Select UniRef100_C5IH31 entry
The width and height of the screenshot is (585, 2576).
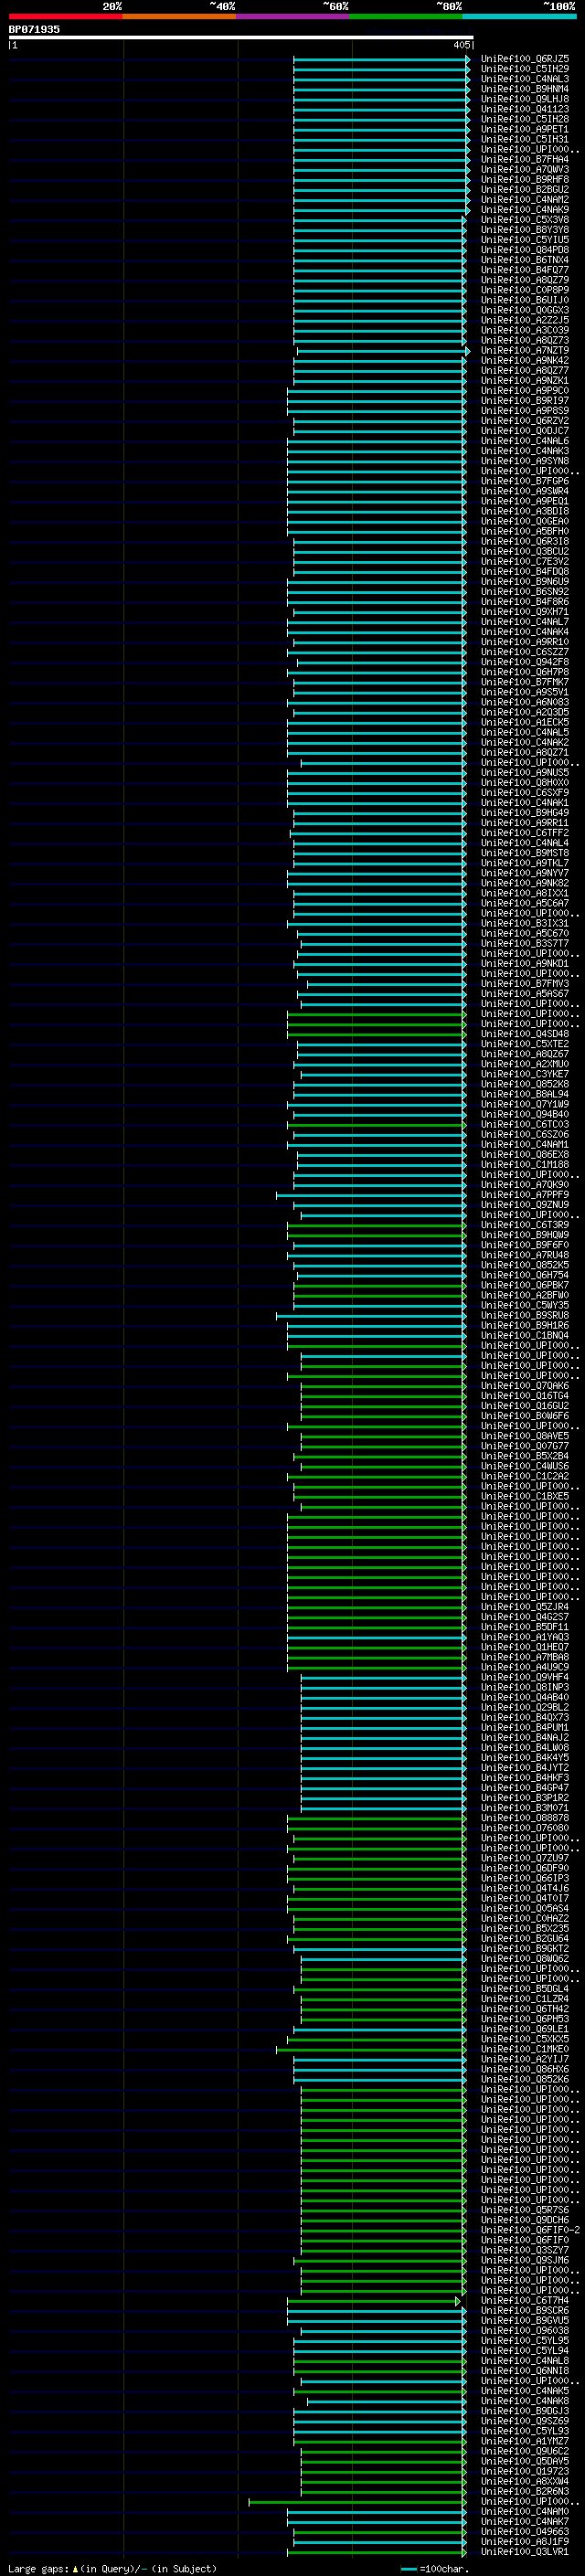tap(525, 139)
